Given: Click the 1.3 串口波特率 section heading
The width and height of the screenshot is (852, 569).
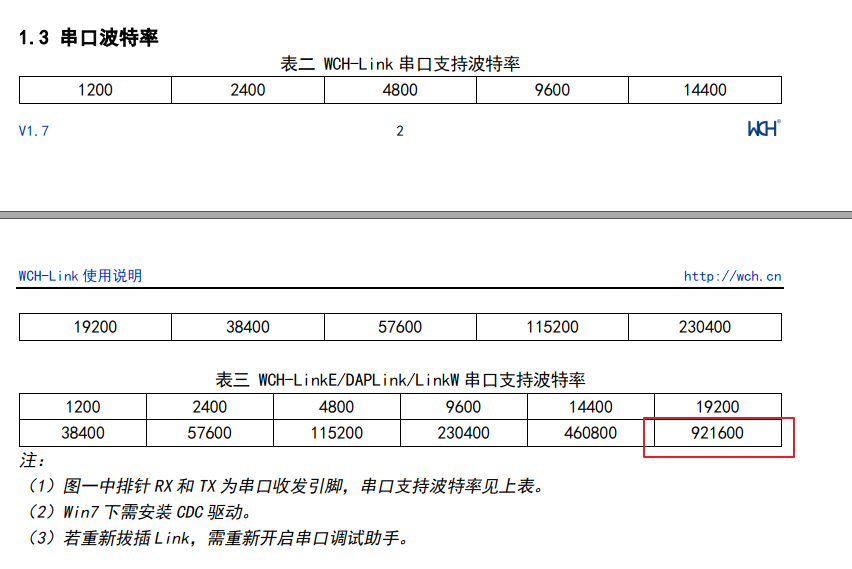Looking at the screenshot, I should coord(89,38).
